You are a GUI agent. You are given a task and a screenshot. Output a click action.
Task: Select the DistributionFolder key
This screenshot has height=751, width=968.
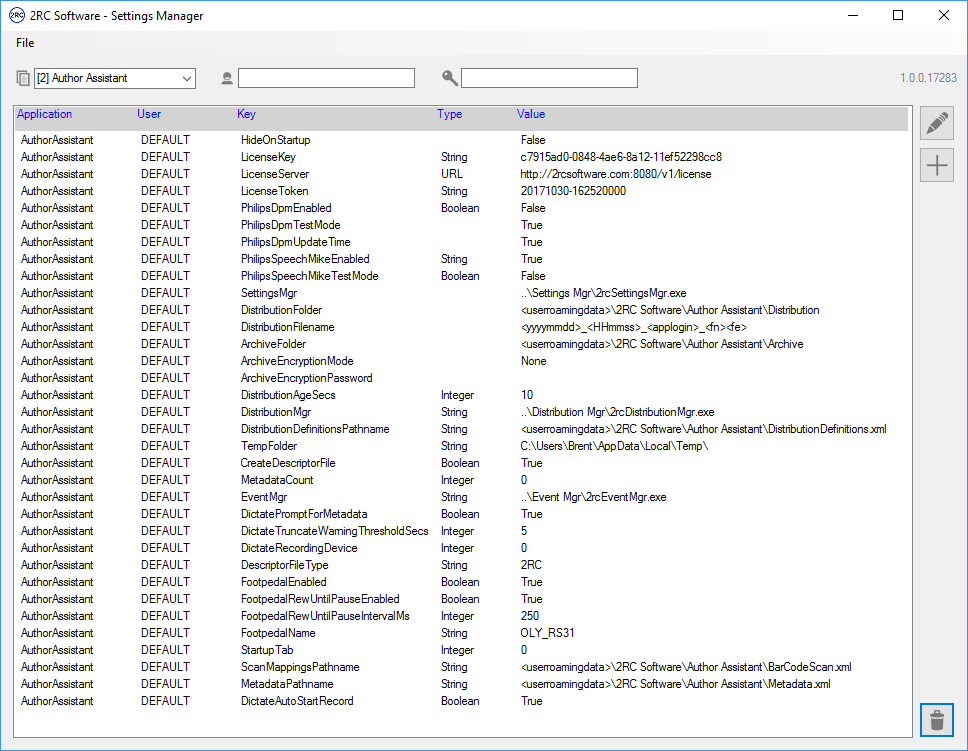[x=281, y=310]
